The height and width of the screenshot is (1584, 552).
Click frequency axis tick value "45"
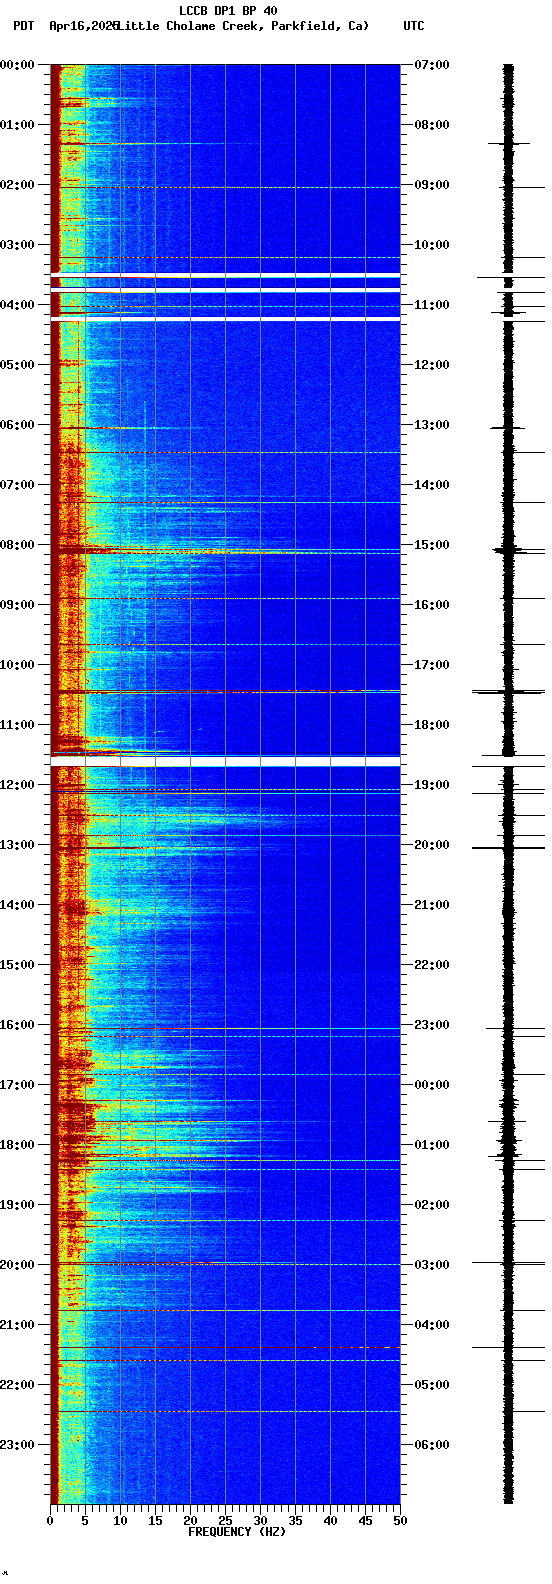coord(365,1521)
